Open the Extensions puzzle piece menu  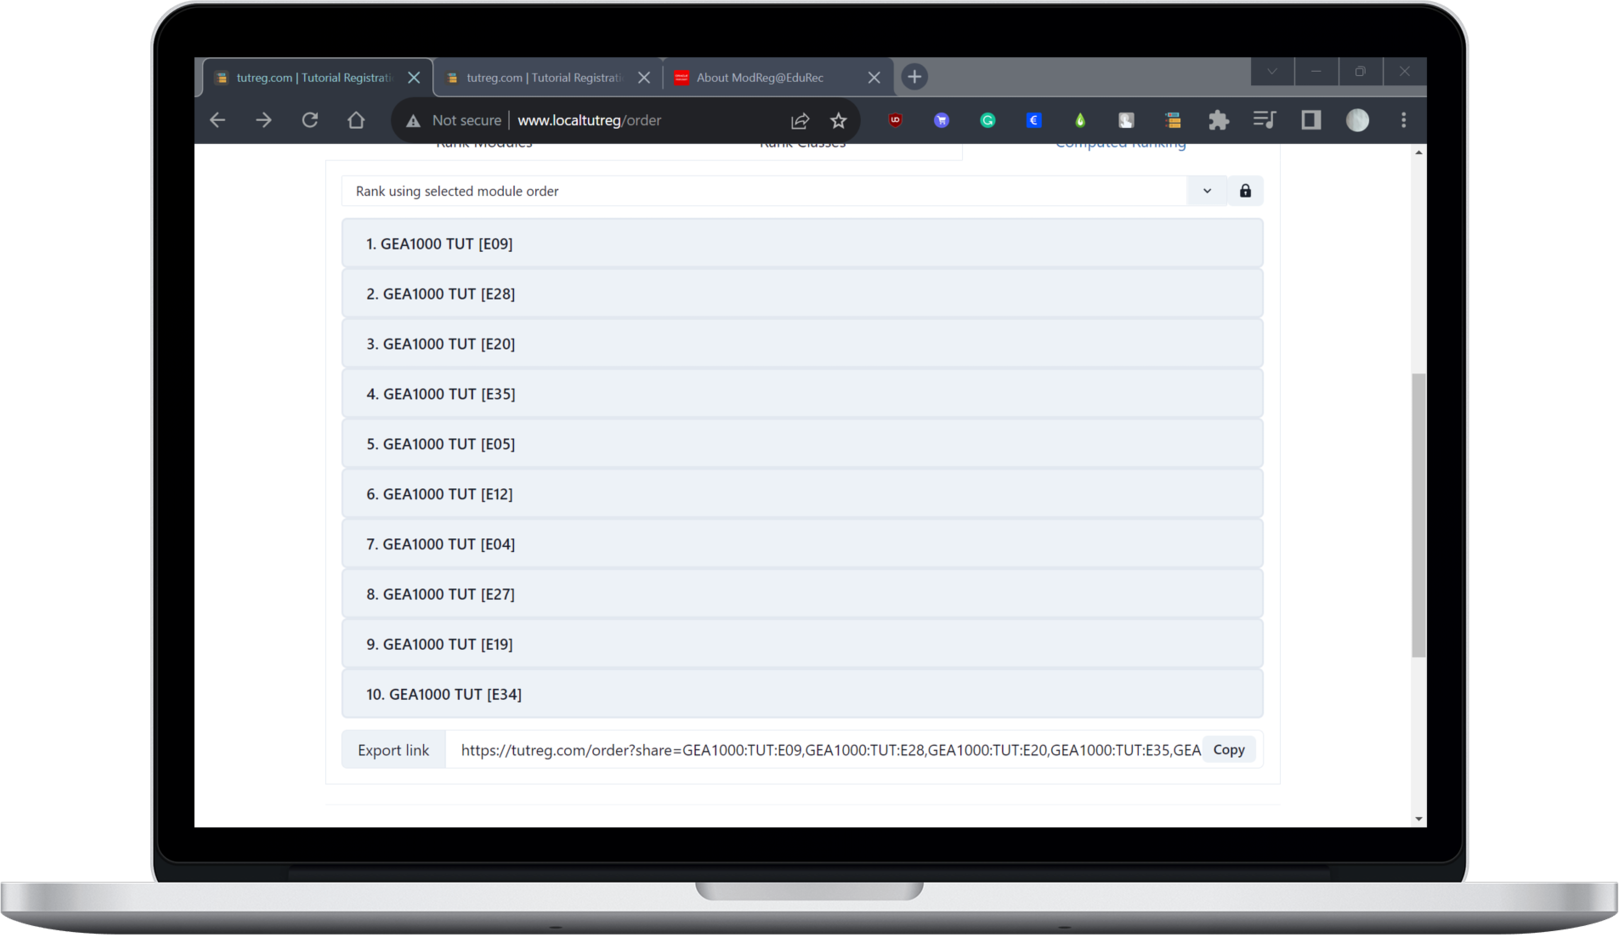[x=1218, y=120]
